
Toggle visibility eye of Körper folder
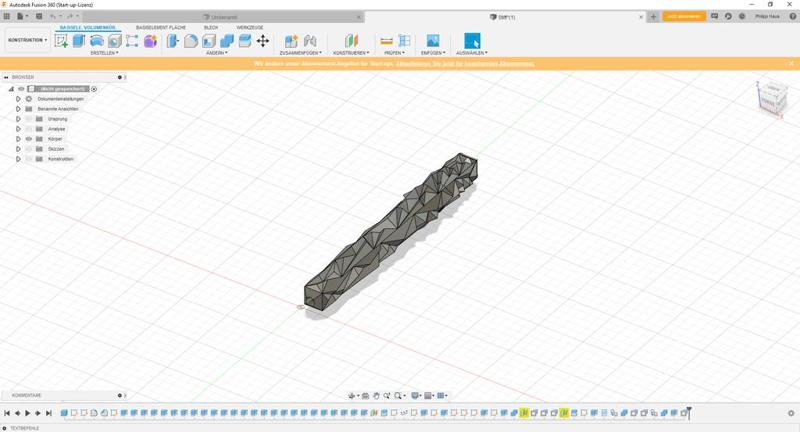tap(28, 139)
